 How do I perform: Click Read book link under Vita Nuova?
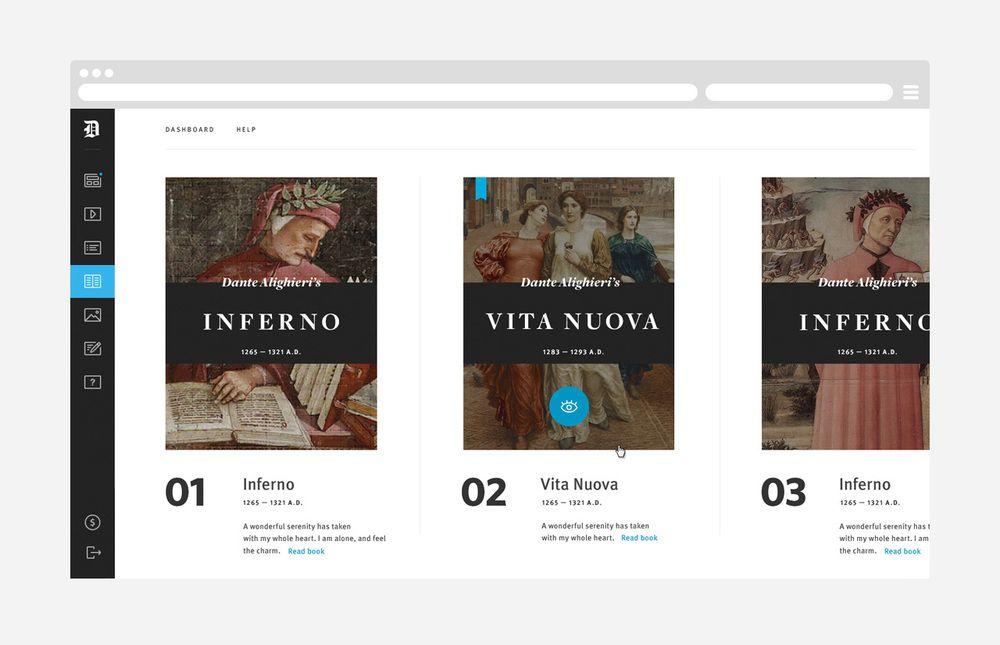click(639, 538)
